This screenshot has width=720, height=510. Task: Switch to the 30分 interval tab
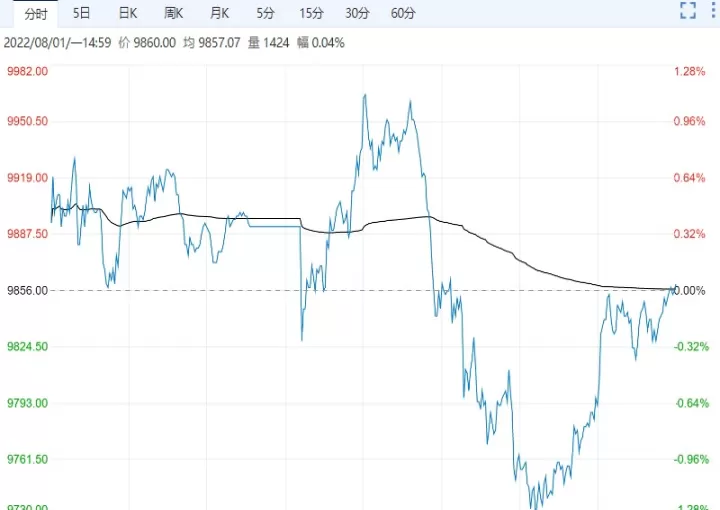(357, 13)
